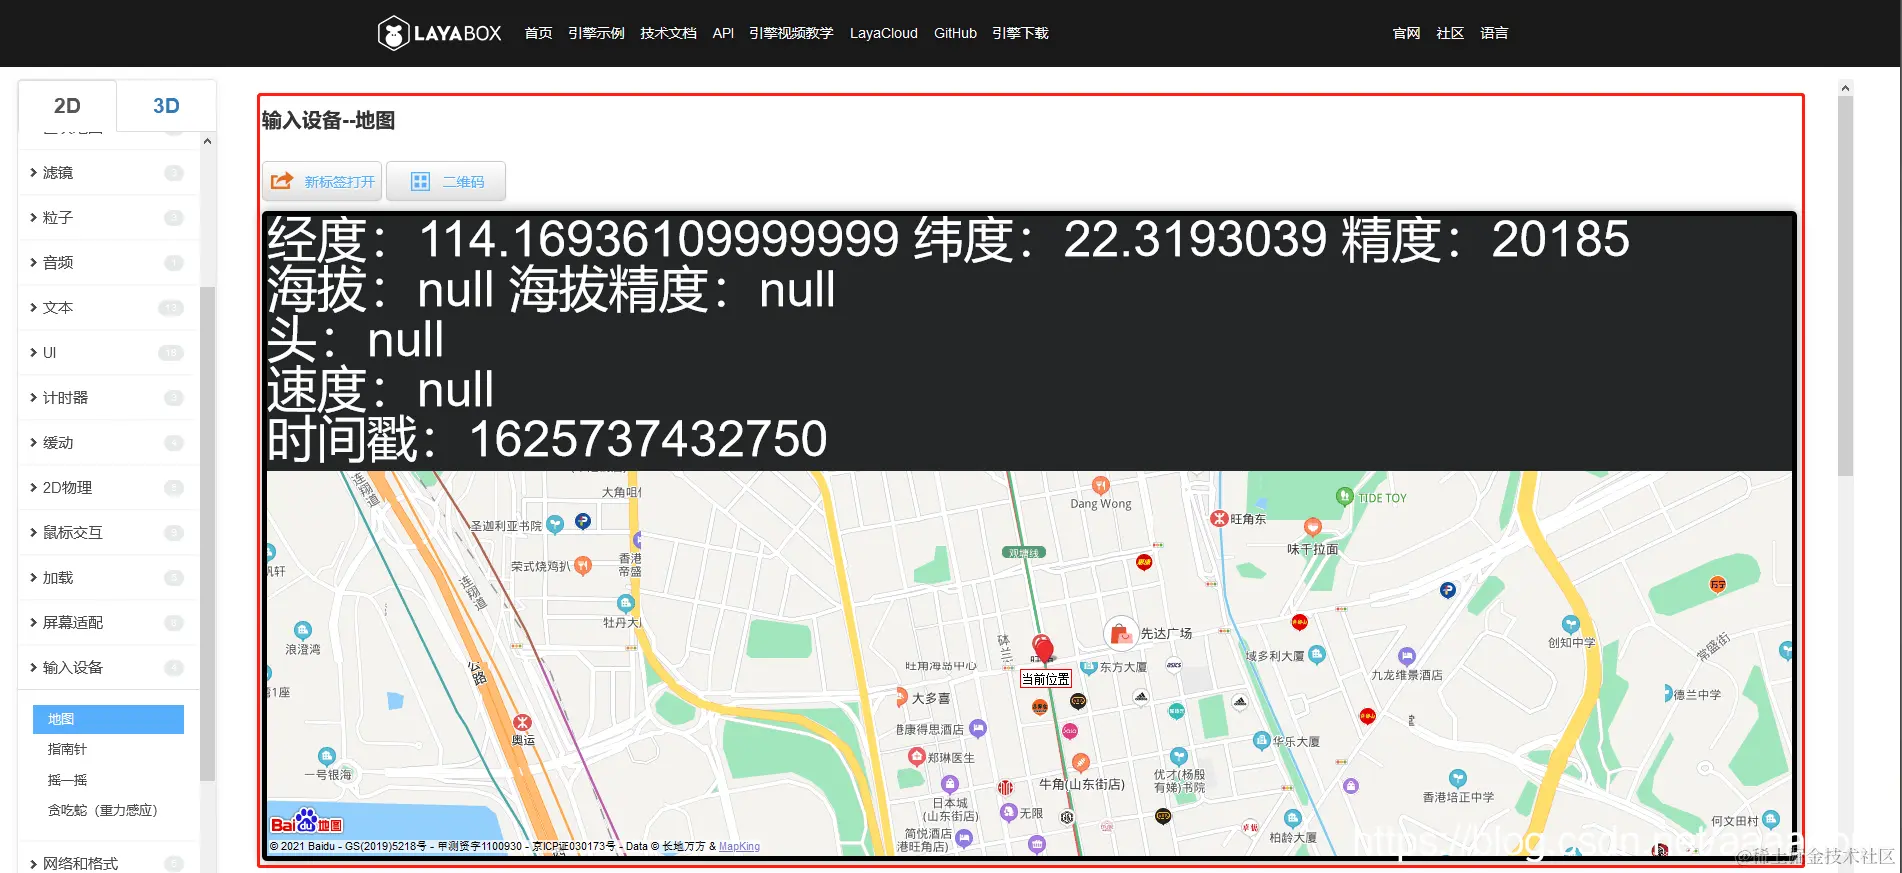Click the 郑琳医生 marker icon
This screenshot has height=873, width=1902.
(916, 757)
